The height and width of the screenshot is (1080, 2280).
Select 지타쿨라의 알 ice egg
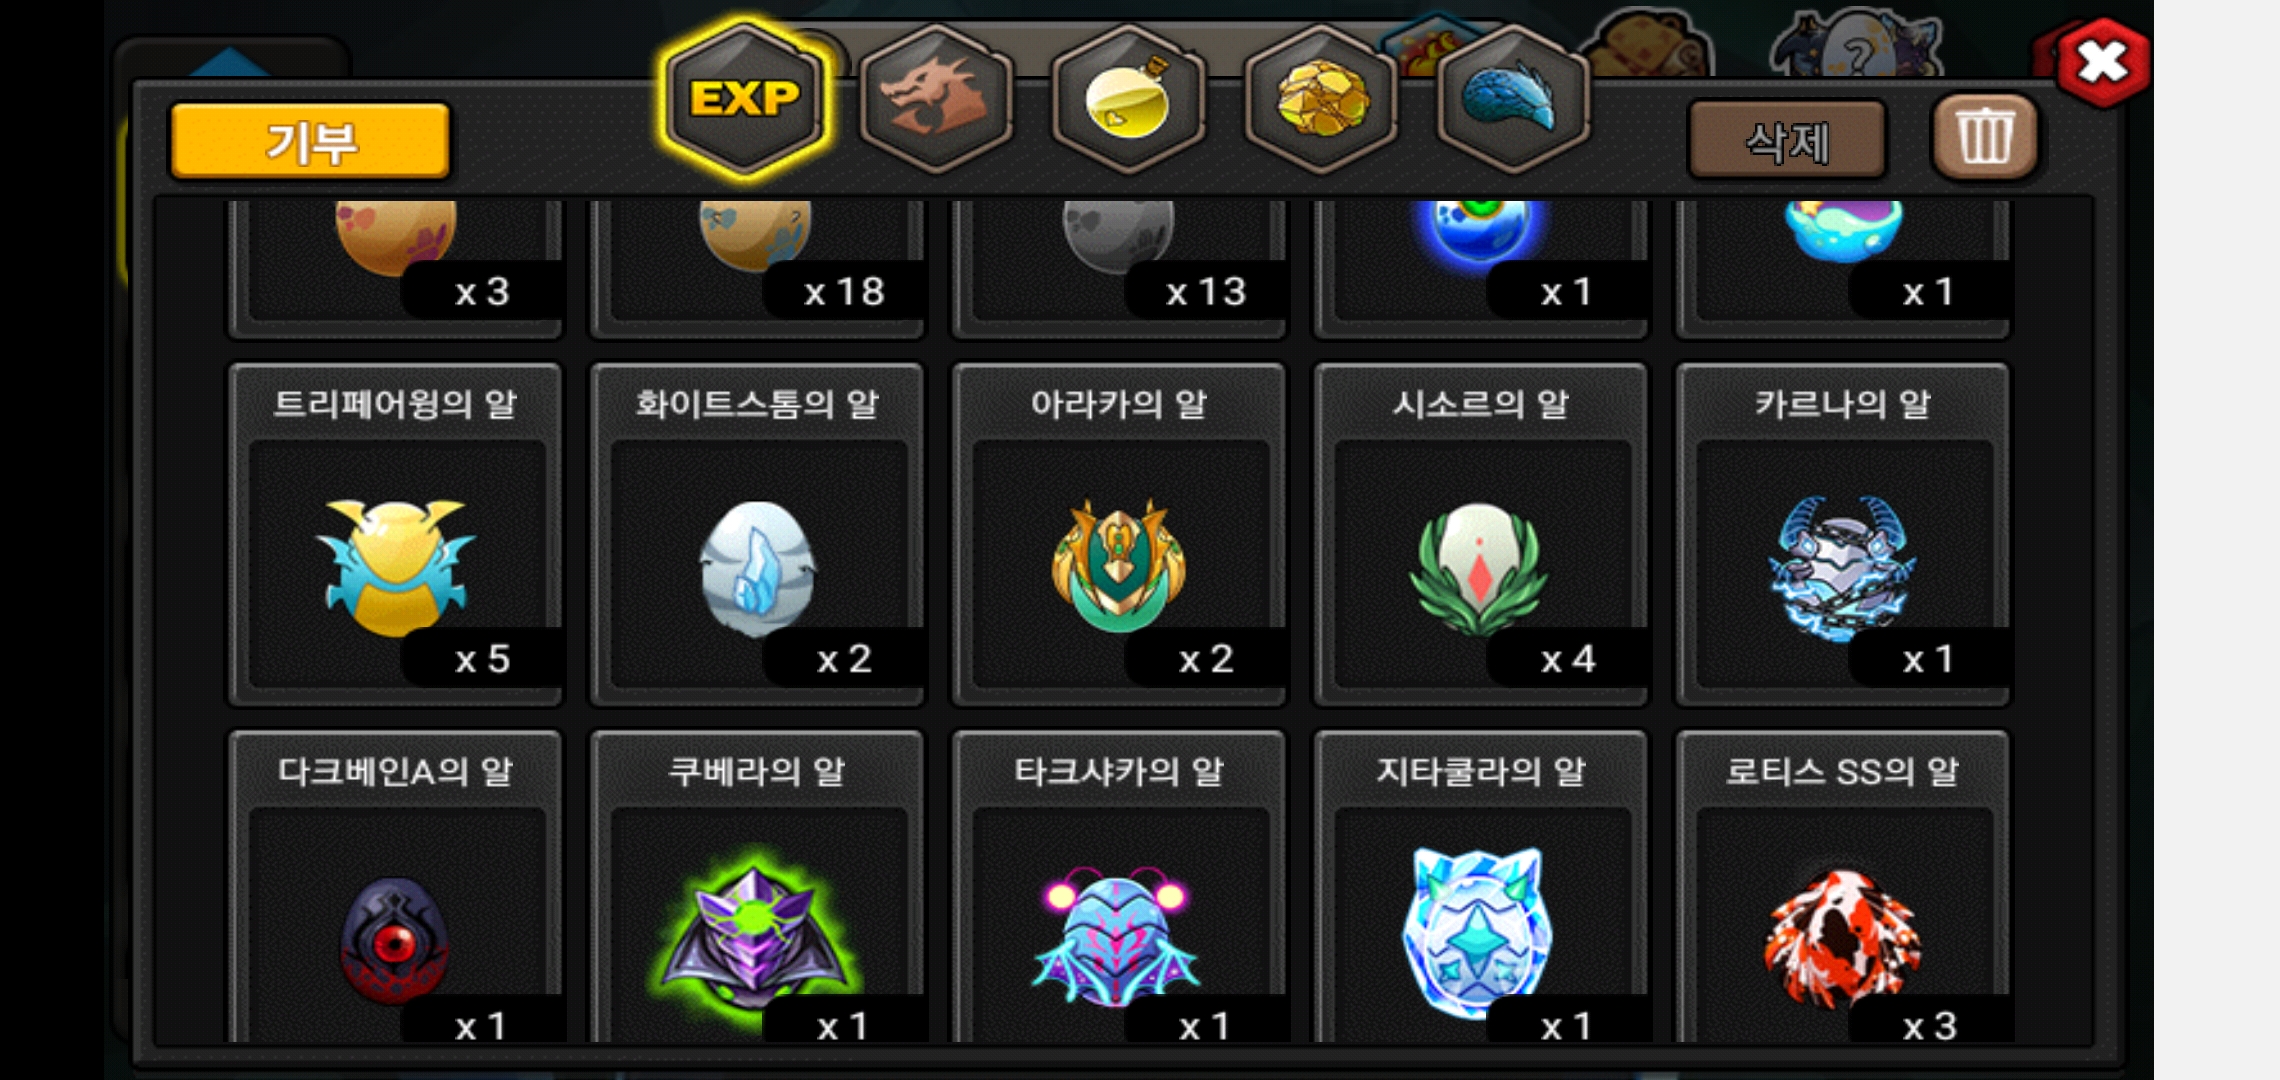(x=1482, y=887)
